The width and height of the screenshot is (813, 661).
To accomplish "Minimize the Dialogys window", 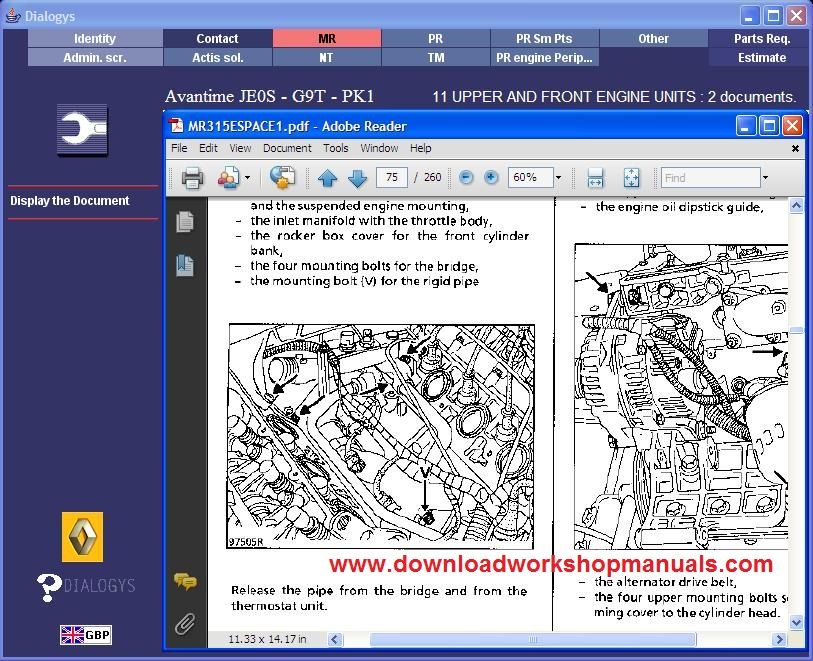I will click(749, 16).
